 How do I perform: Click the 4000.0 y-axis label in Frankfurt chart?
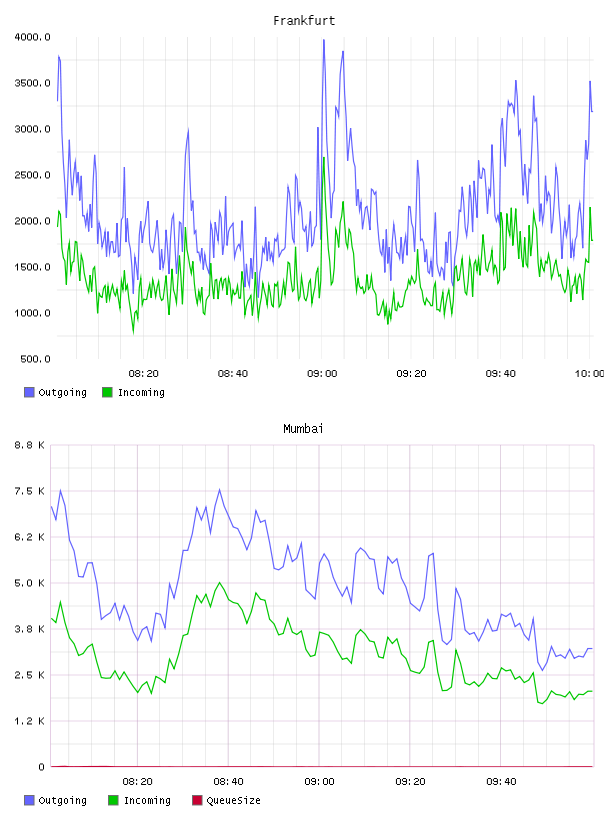(x=32, y=37)
